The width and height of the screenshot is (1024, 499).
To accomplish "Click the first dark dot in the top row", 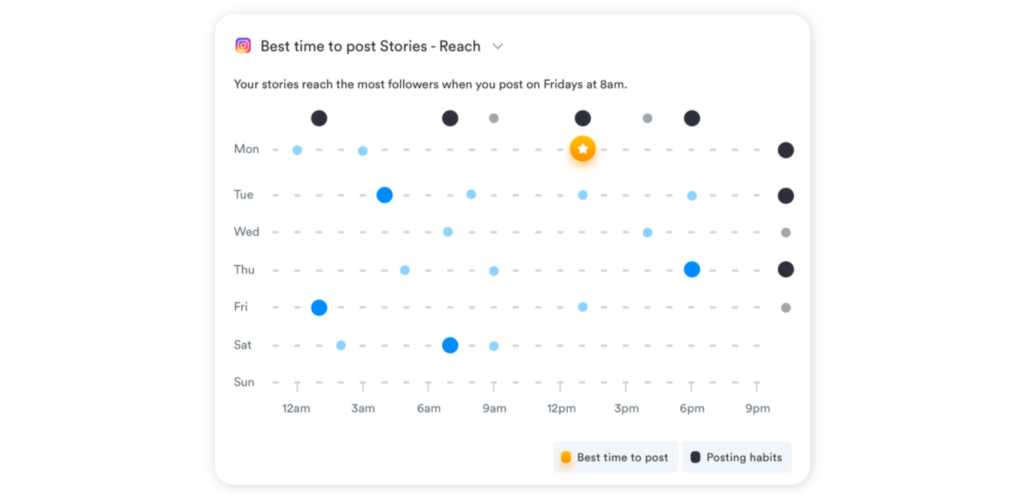I will (319, 118).
